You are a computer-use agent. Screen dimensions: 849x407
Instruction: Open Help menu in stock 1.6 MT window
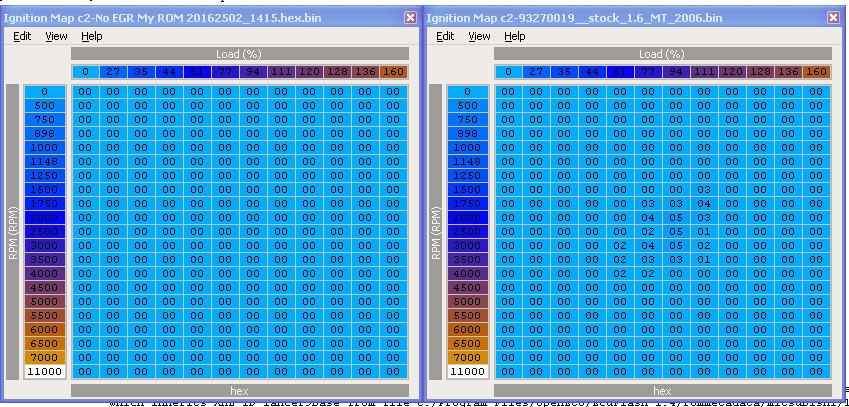tap(515, 36)
